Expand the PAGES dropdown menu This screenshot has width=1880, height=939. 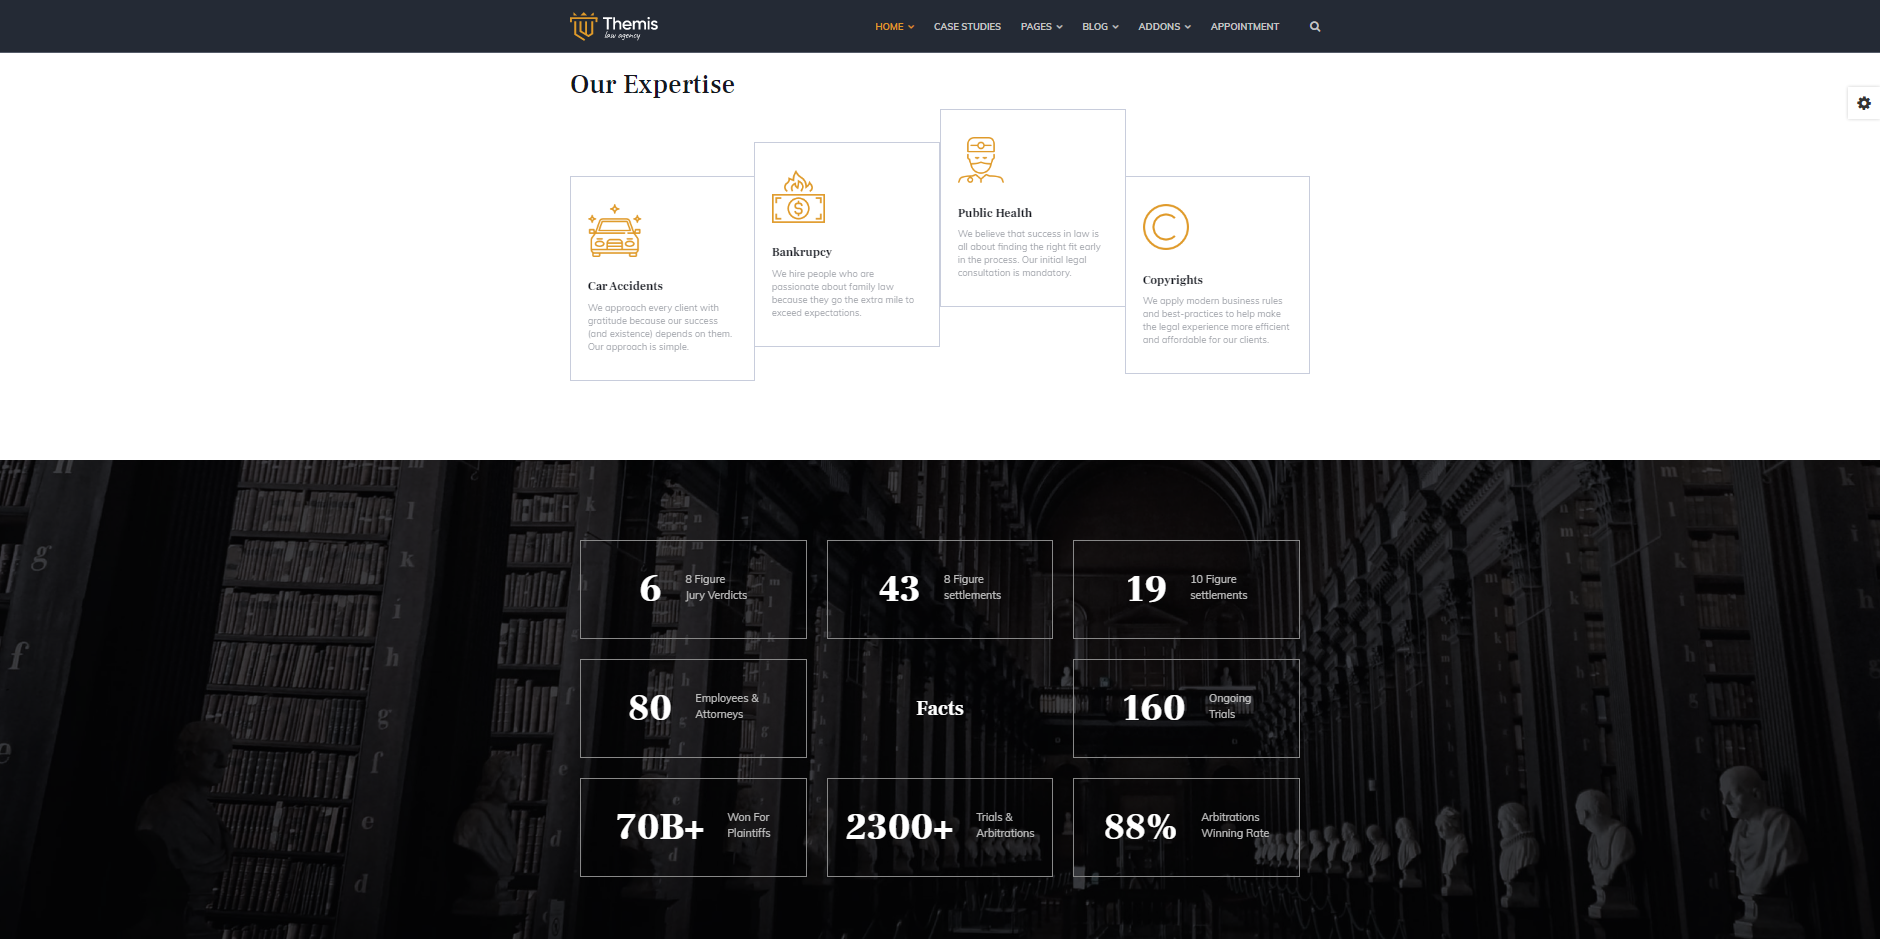[x=1041, y=27]
